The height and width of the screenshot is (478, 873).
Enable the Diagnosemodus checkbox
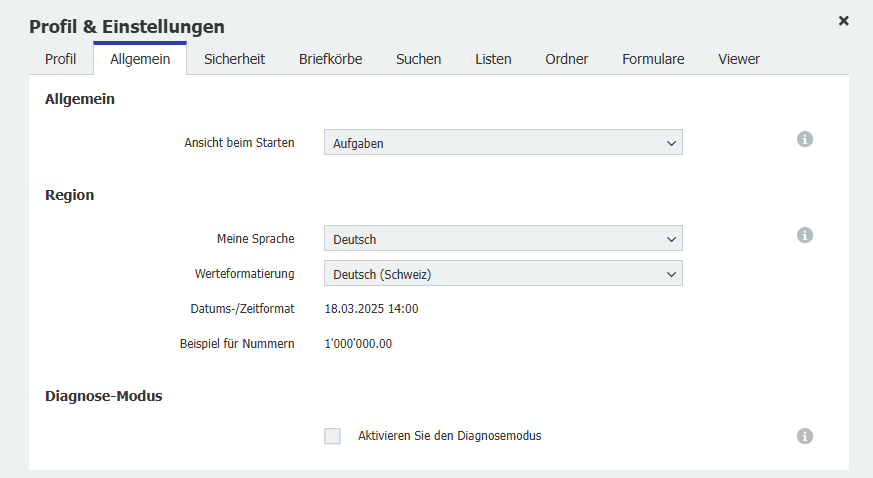332,436
